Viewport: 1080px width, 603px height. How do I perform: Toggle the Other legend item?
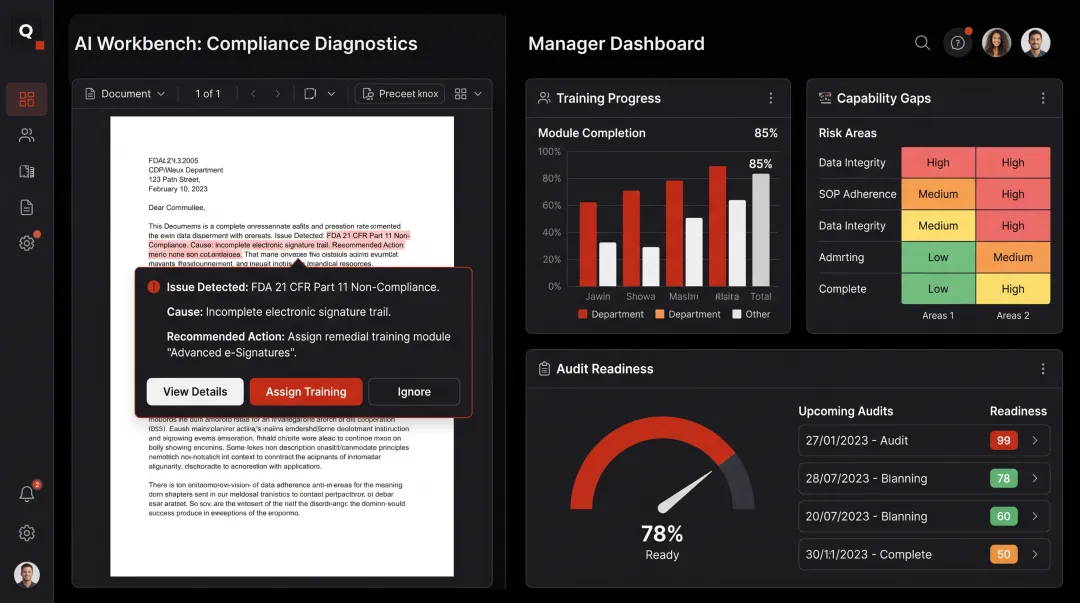pos(751,314)
